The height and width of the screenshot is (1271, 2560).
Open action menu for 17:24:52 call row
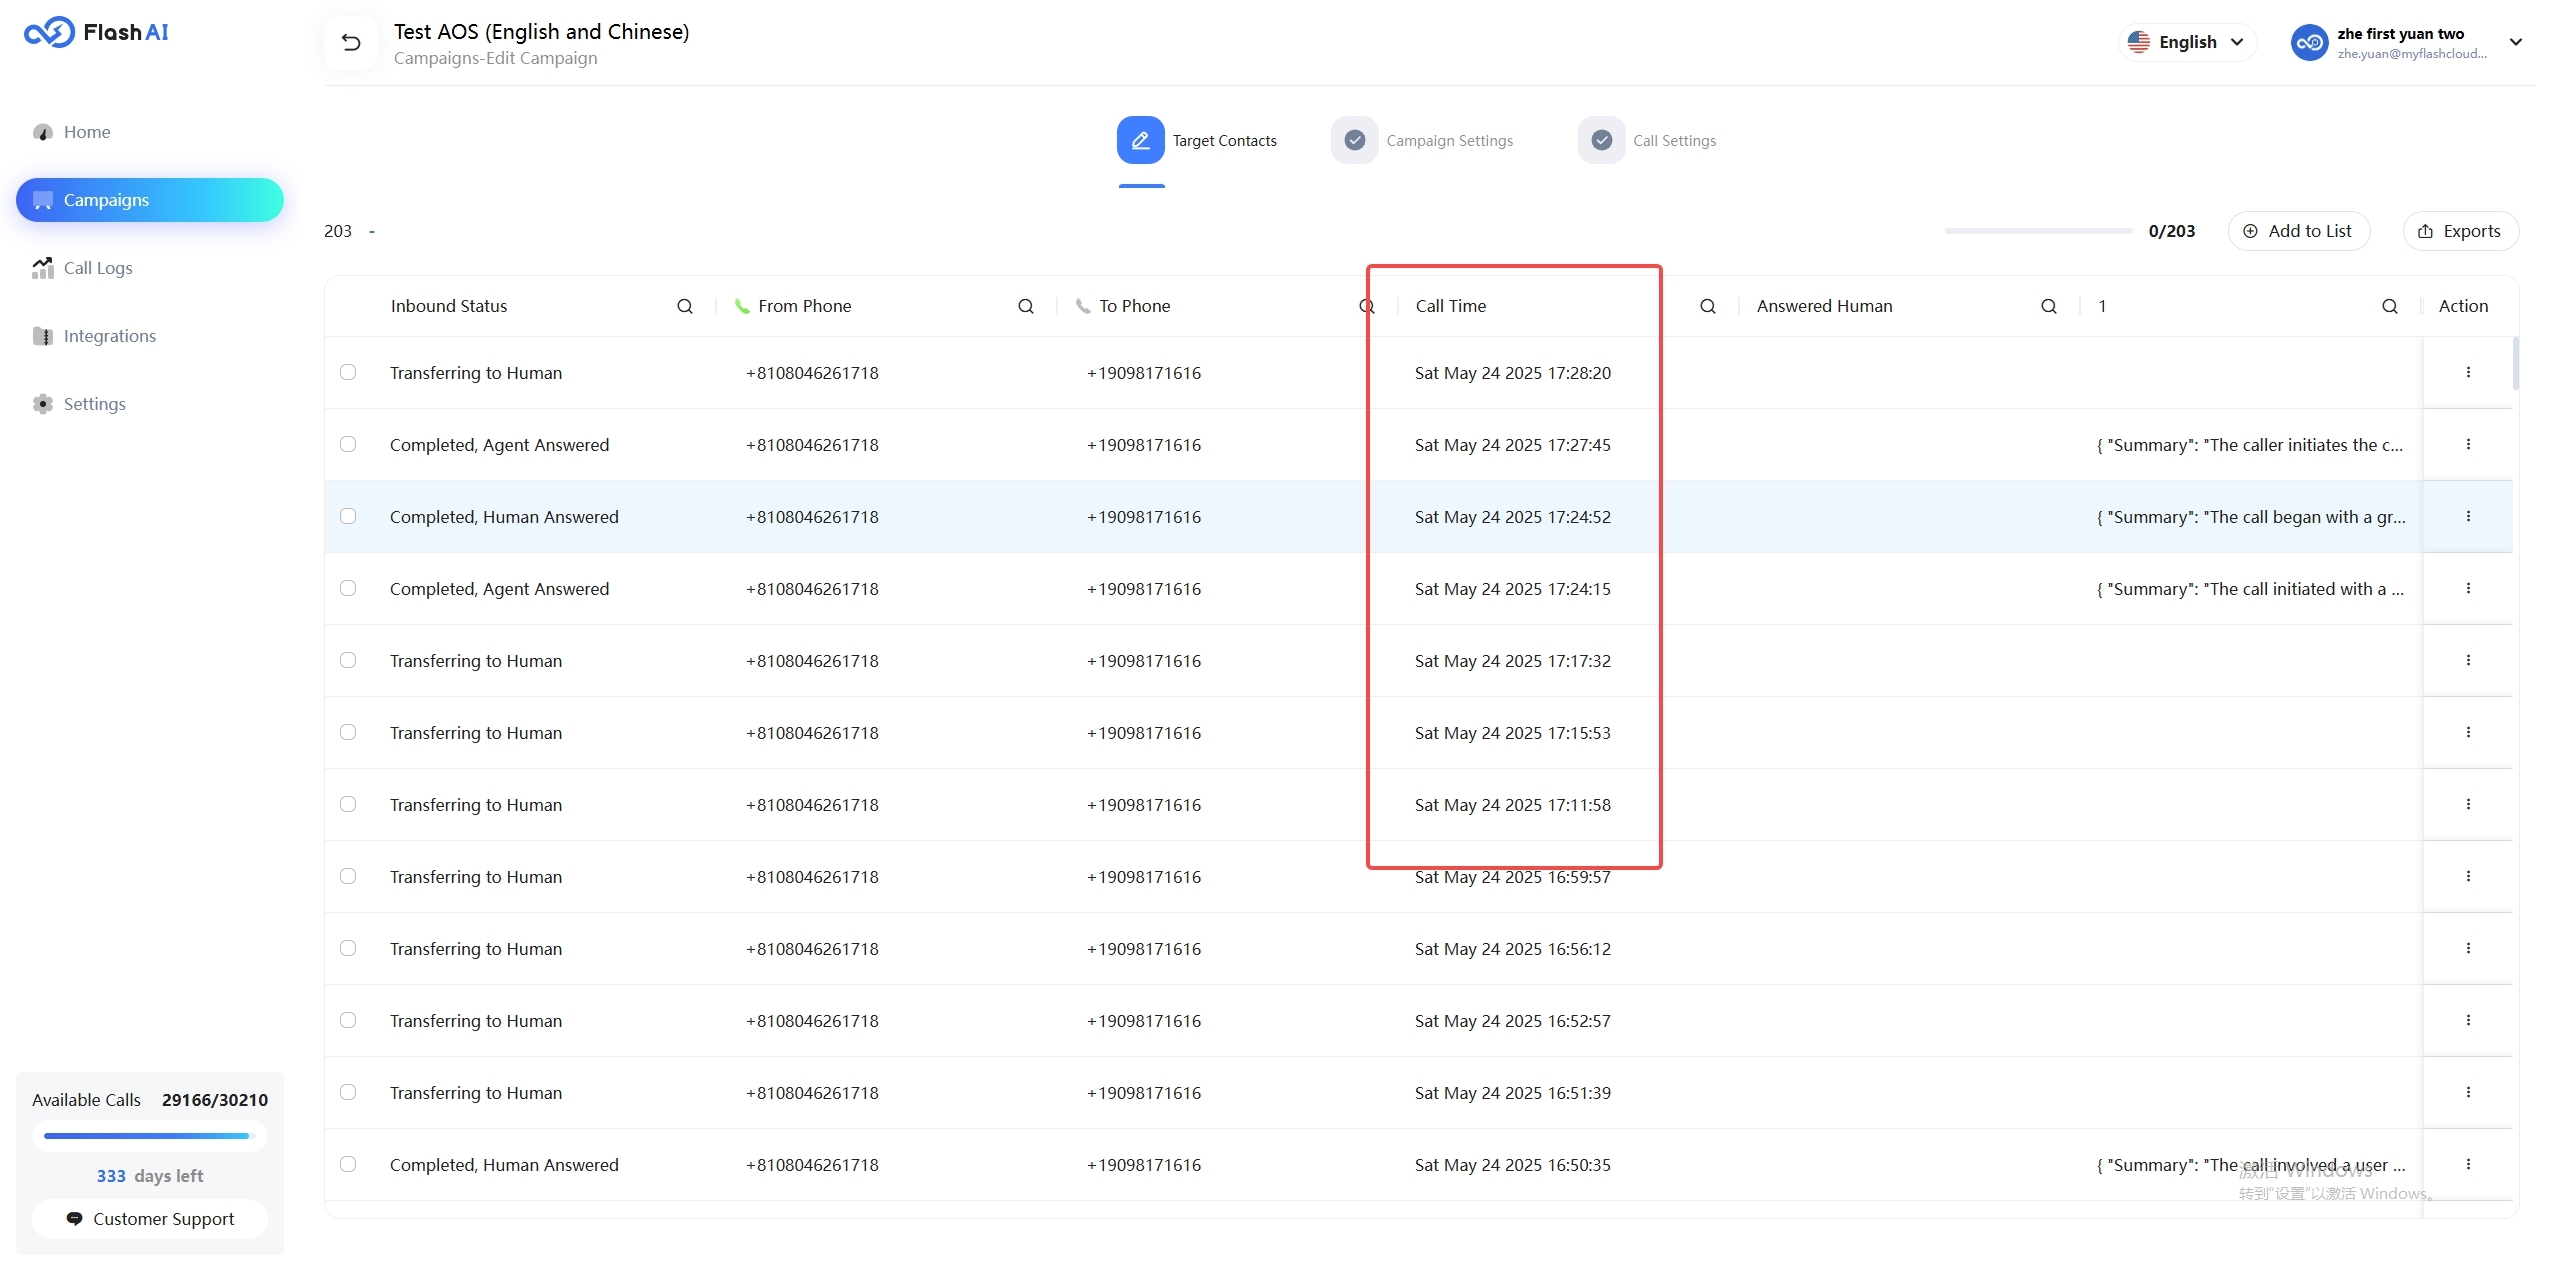click(x=2468, y=516)
